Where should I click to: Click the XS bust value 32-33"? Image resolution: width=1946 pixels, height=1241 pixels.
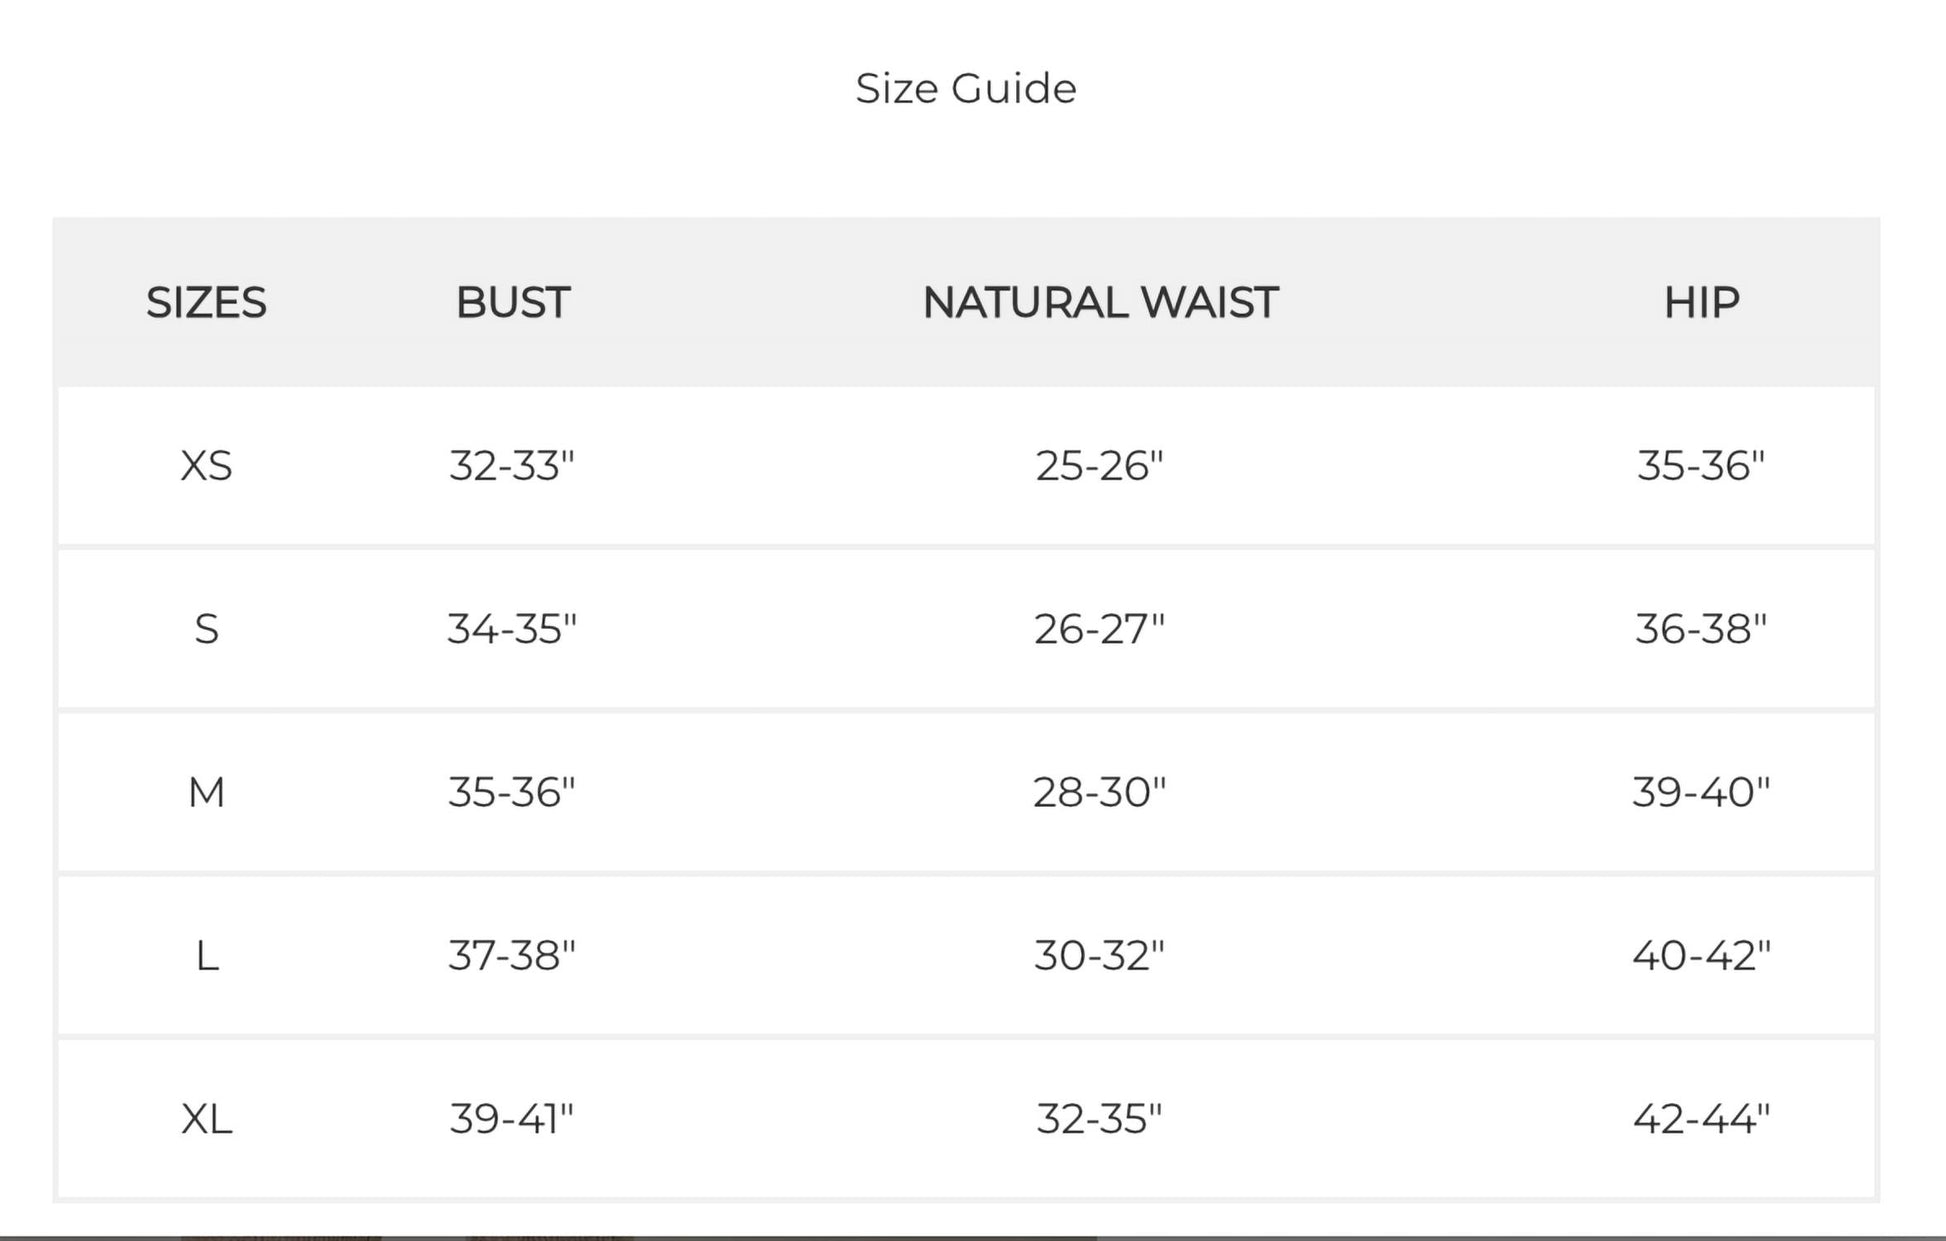click(512, 466)
